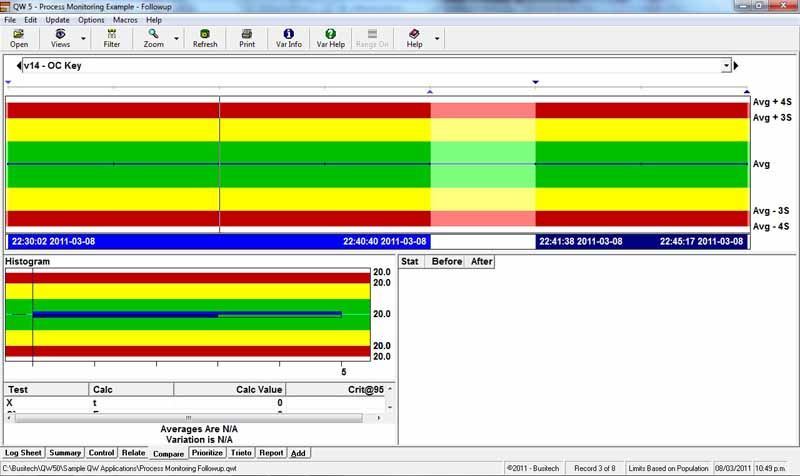Click the After column header

[481, 262]
